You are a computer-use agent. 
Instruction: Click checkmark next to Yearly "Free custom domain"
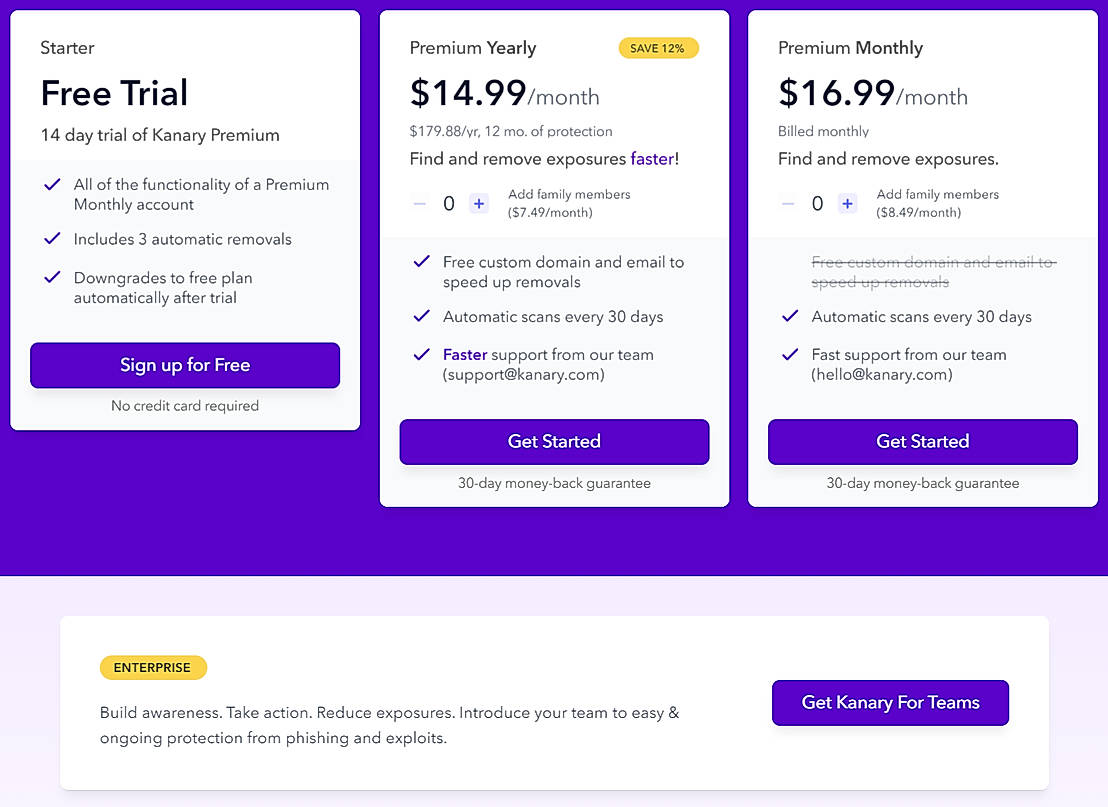tap(421, 262)
